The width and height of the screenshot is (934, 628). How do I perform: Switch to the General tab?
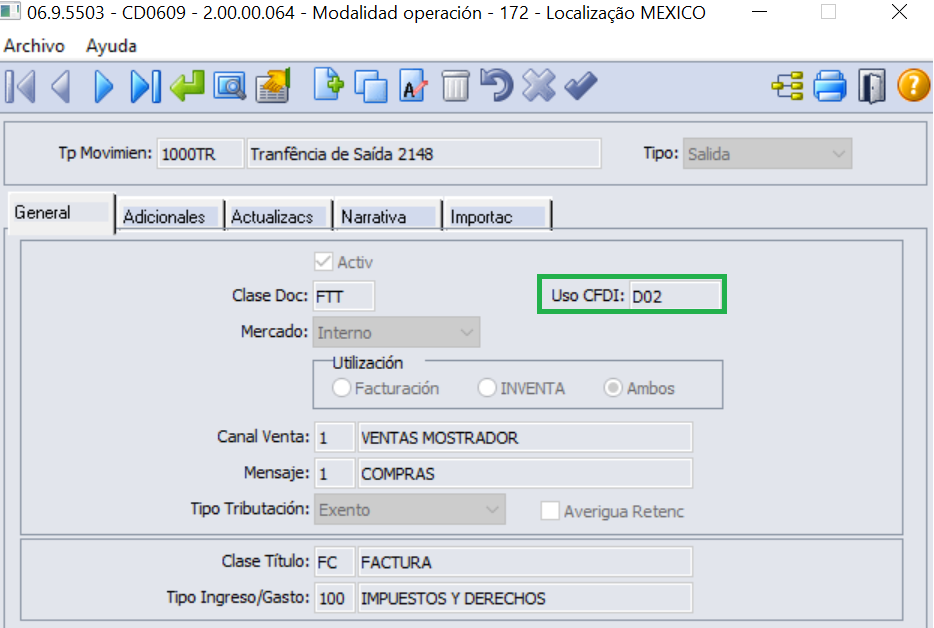(x=61, y=213)
